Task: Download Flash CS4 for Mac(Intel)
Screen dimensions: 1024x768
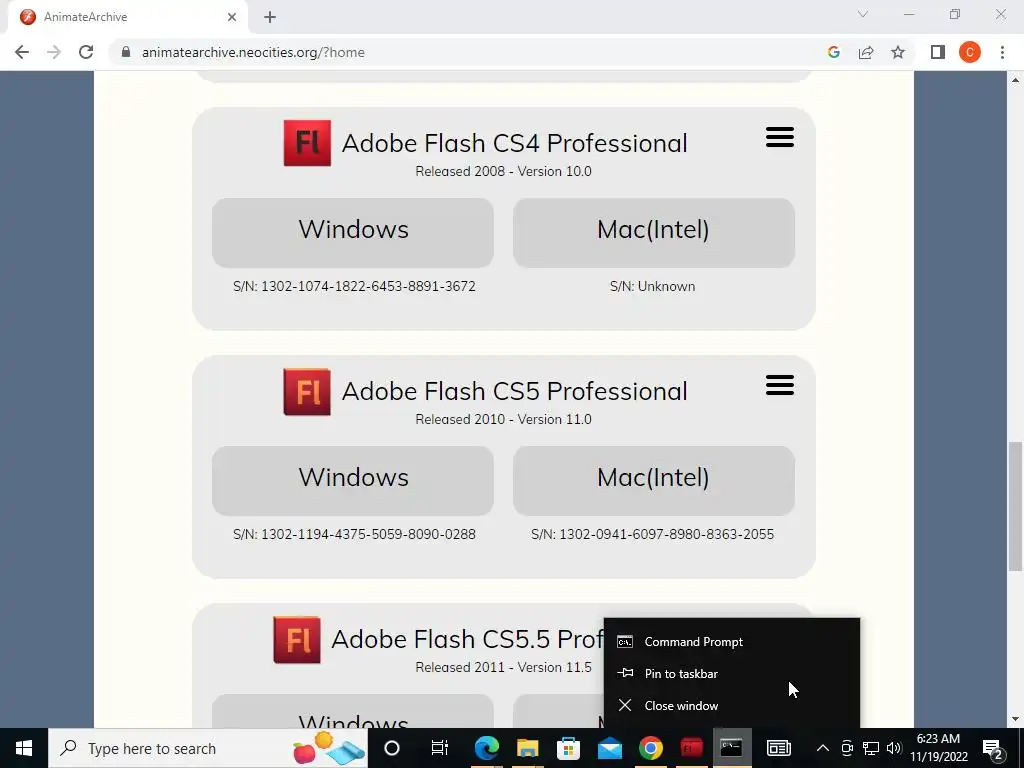Action: pyautogui.click(x=654, y=232)
